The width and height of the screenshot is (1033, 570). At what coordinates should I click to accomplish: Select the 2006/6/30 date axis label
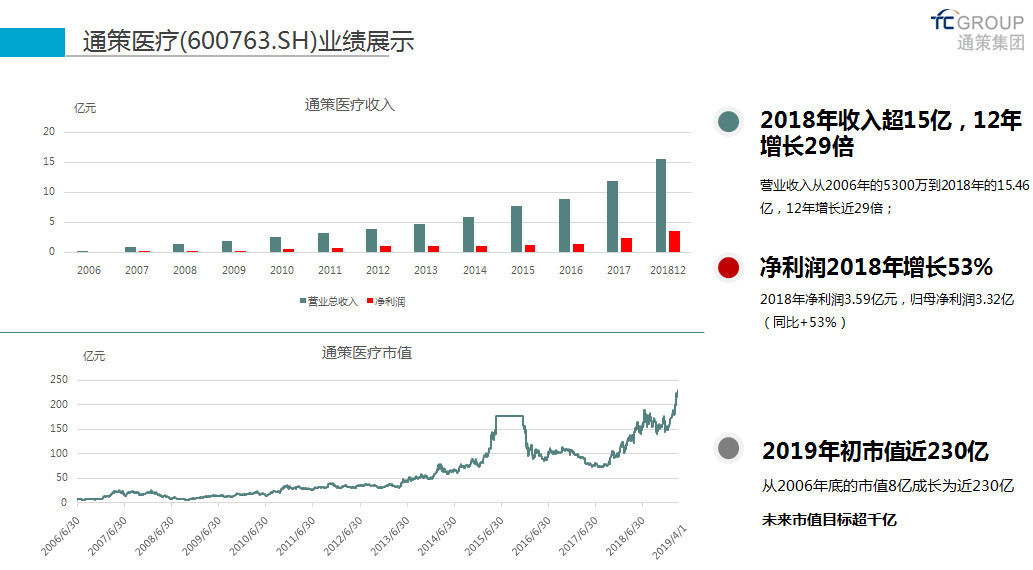(60, 536)
